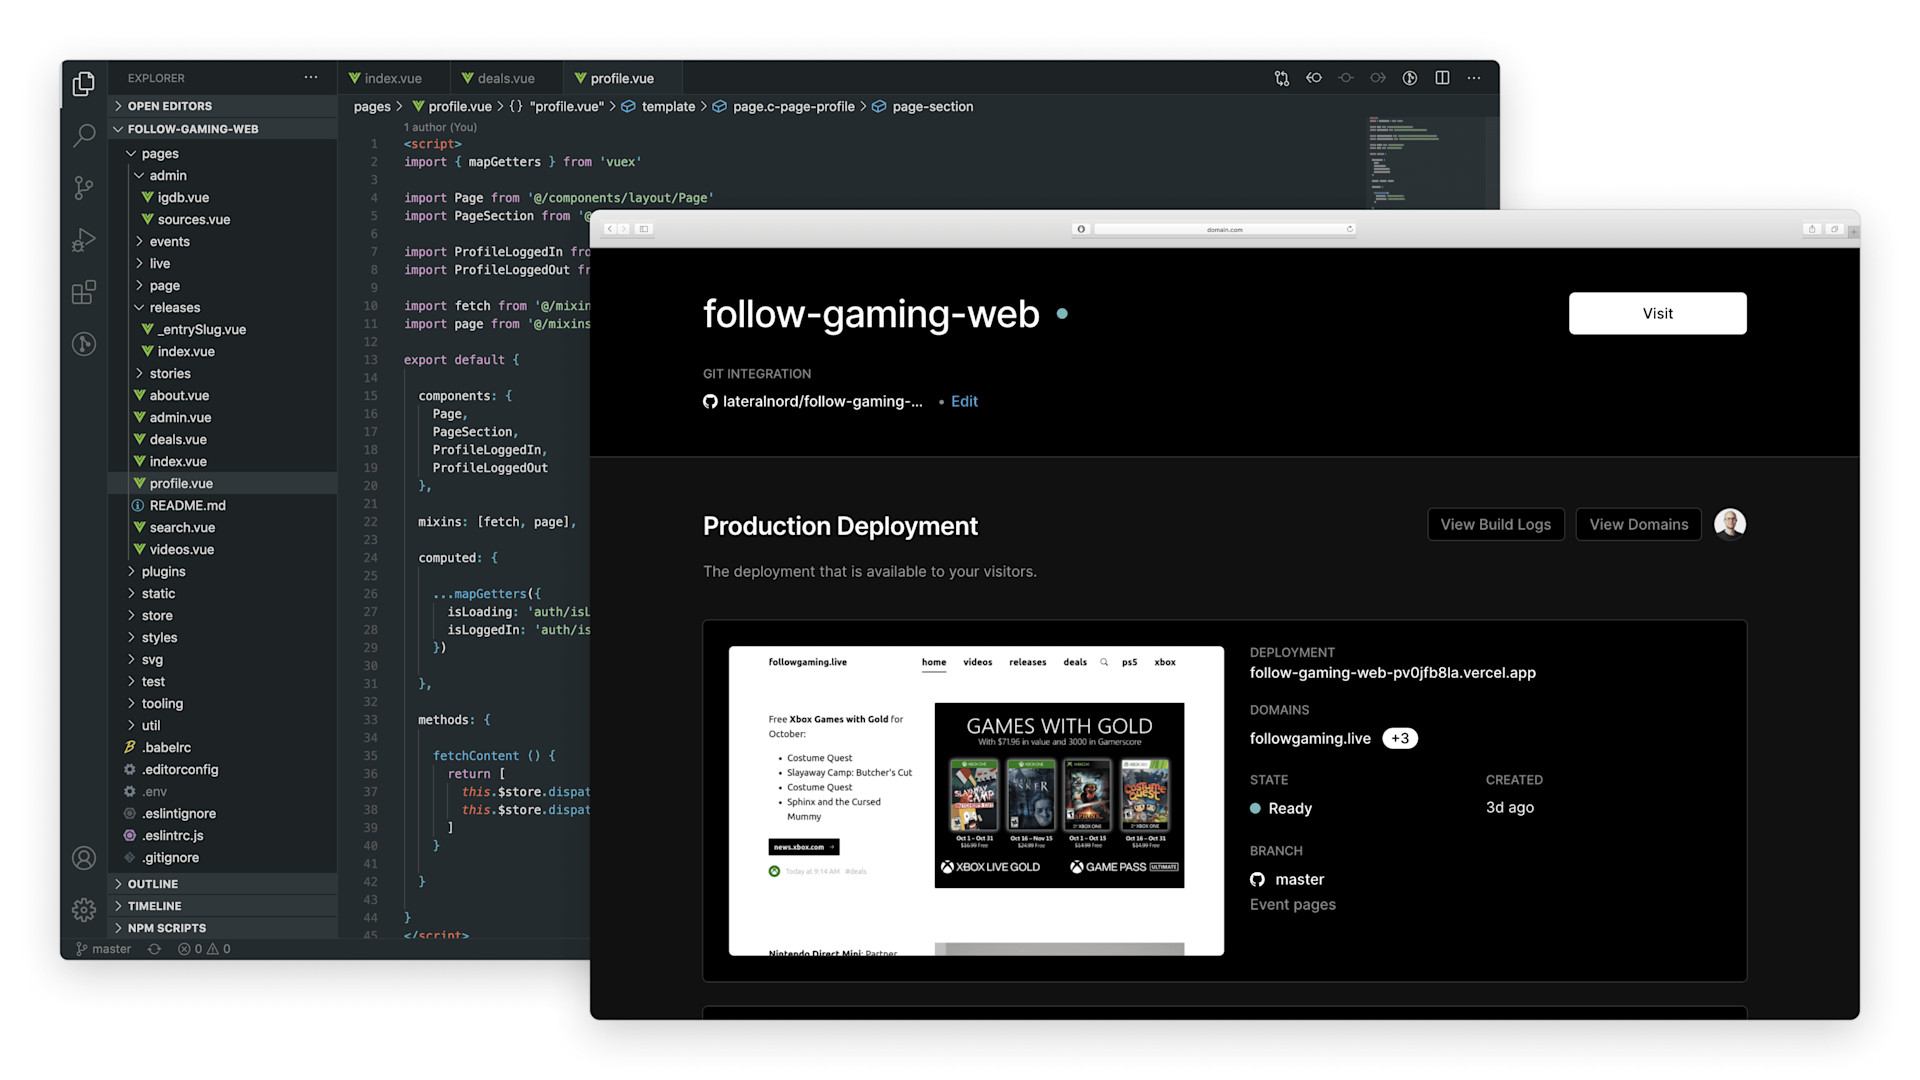Click the Visit button
1920x1080 pixels.
(1657, 313)
